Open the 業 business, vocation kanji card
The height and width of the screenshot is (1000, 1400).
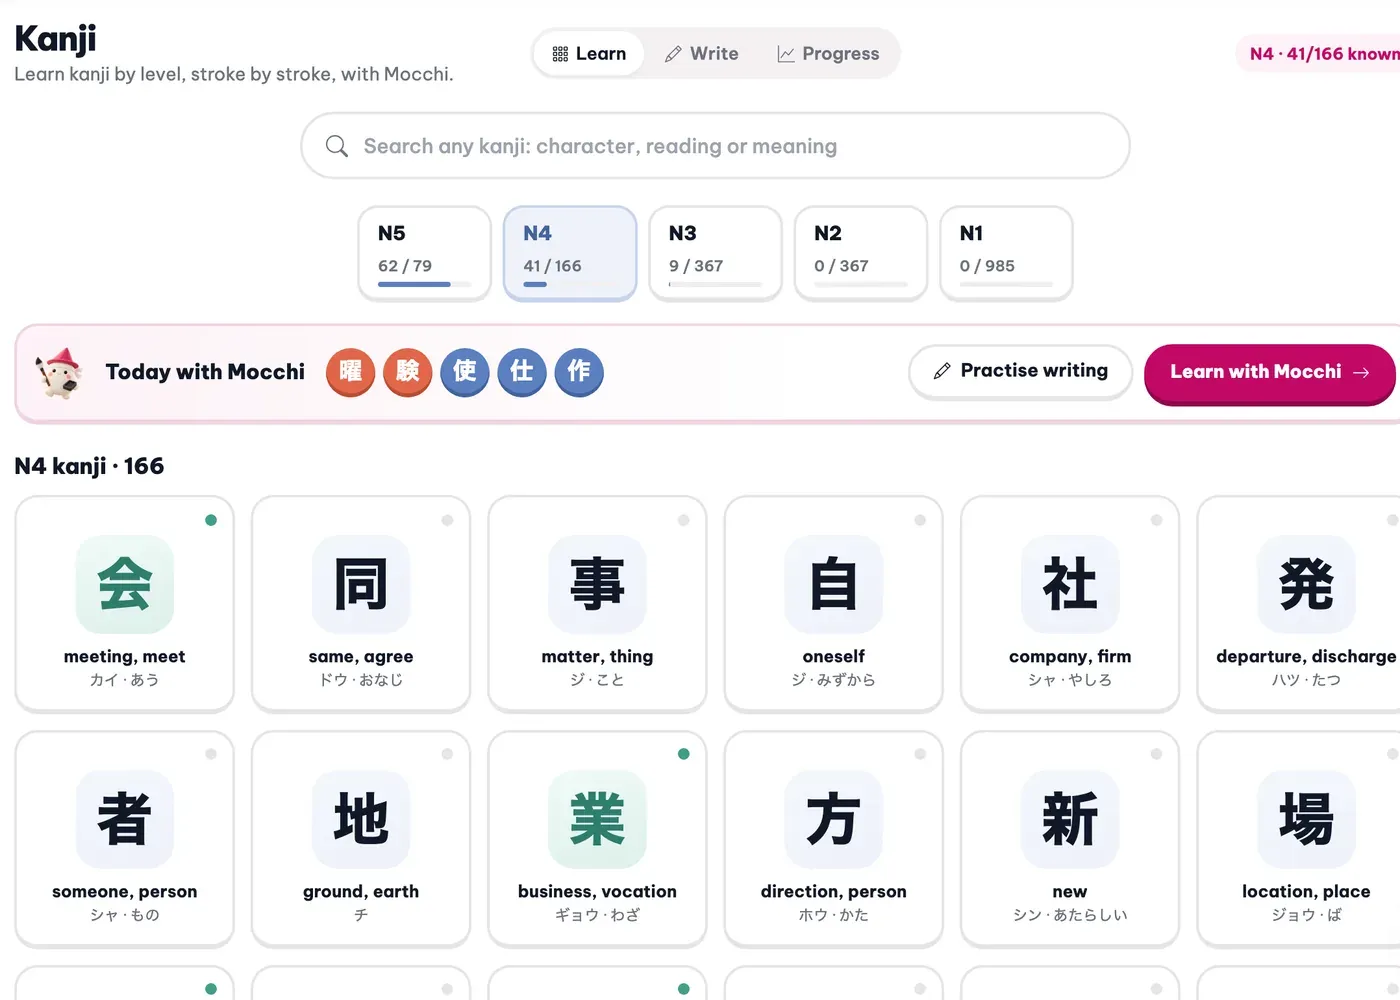(597, 839)
